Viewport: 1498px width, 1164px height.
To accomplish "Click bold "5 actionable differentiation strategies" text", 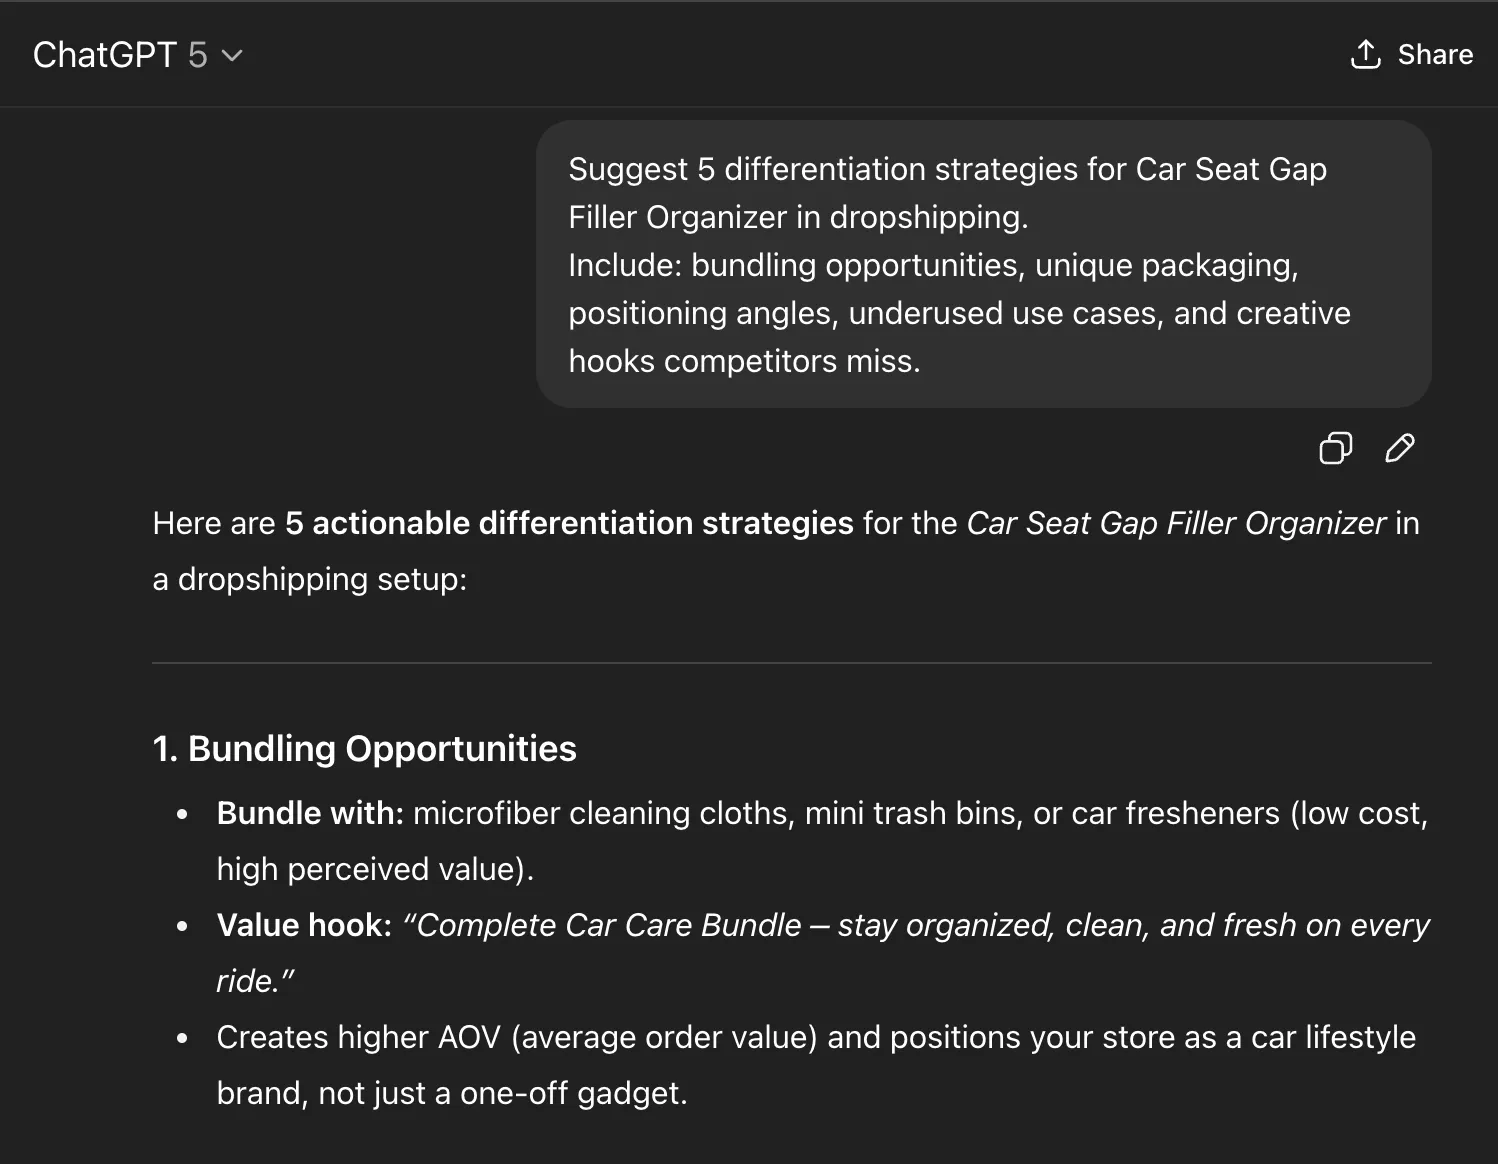I will click(x=569, y=523).
